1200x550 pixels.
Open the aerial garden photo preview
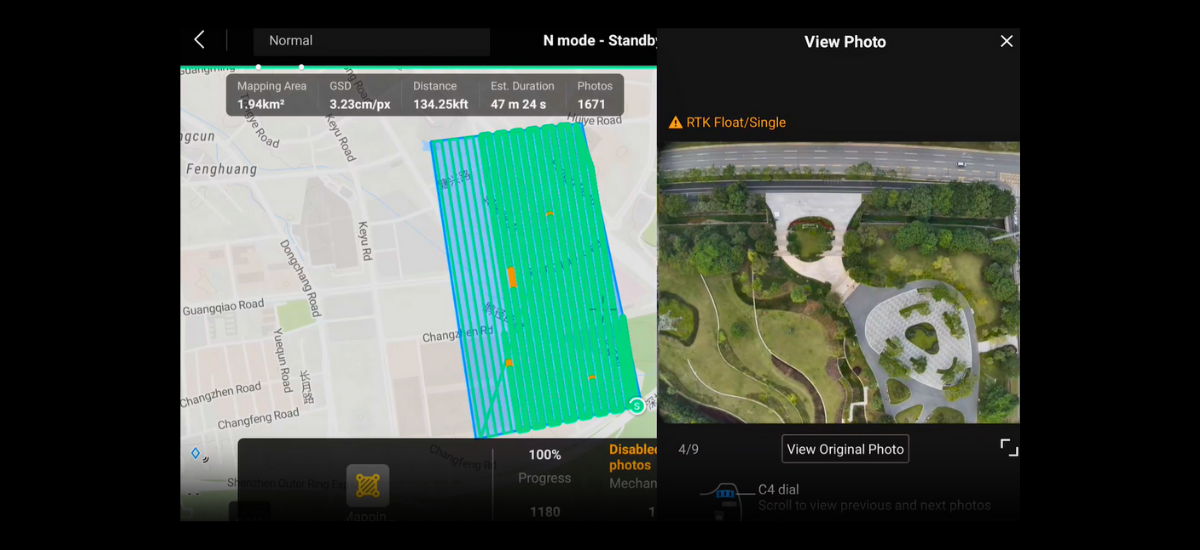838,282
